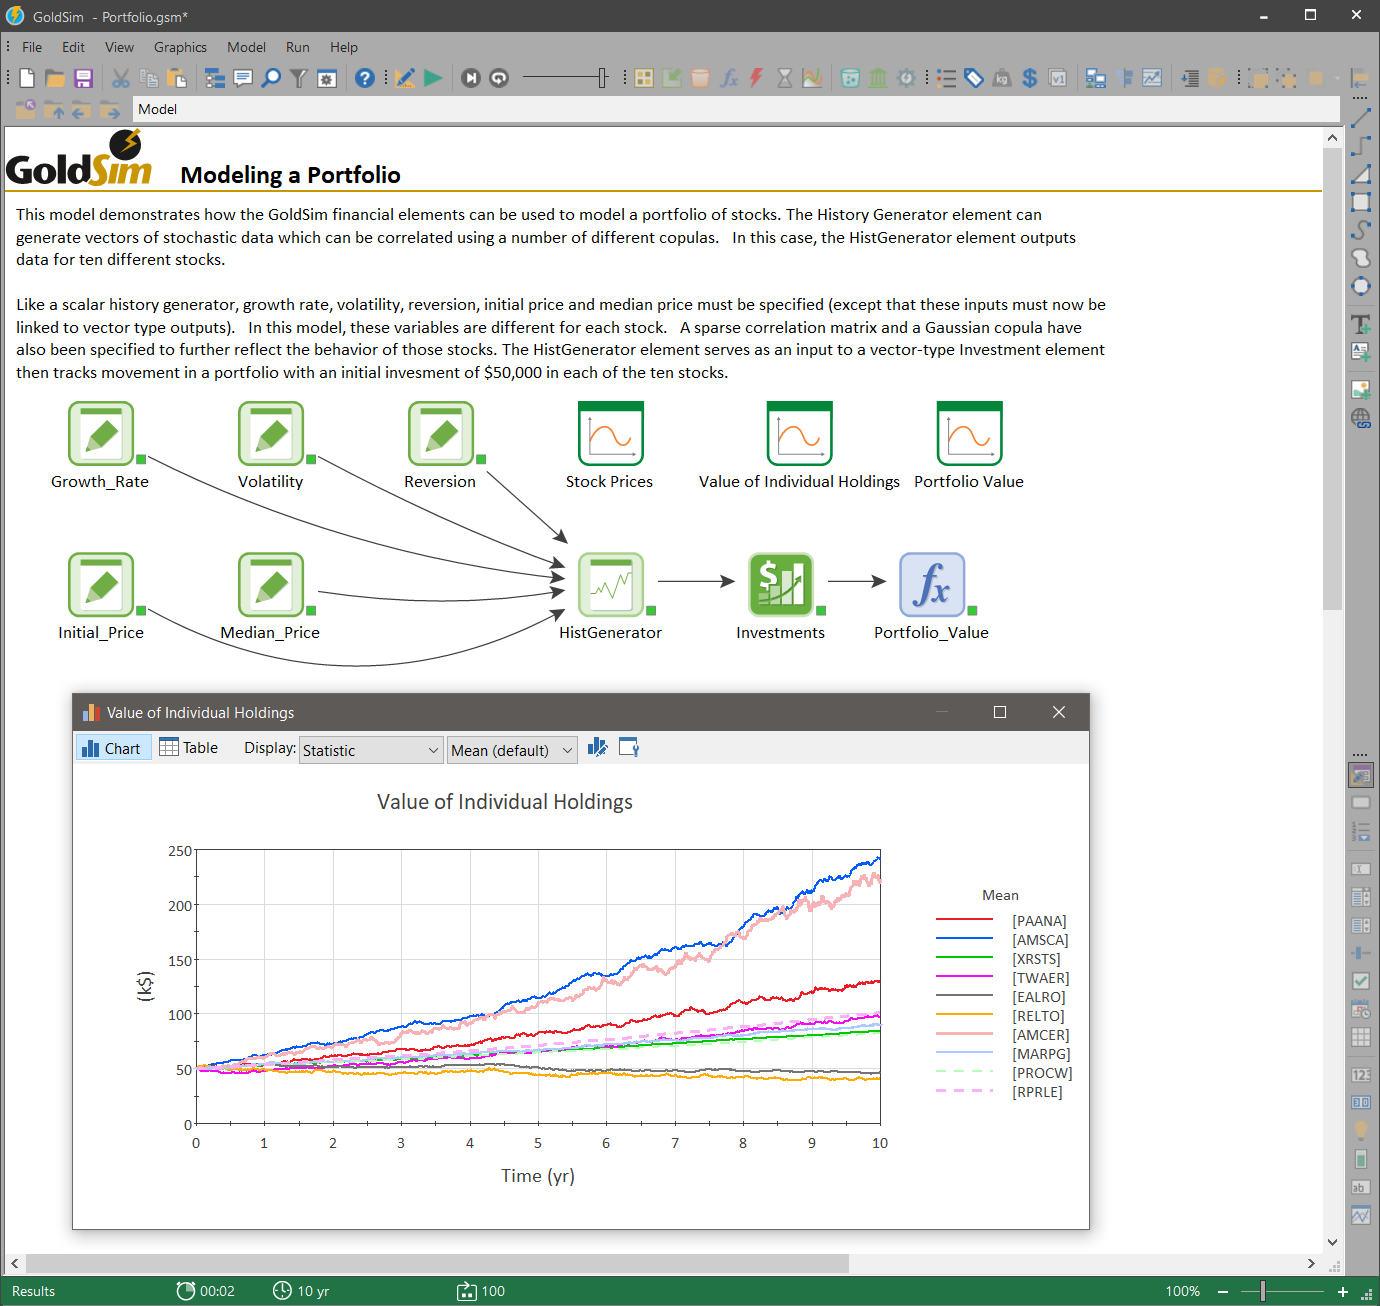Open the kg units weight icon

click(x=1002, y=78)
